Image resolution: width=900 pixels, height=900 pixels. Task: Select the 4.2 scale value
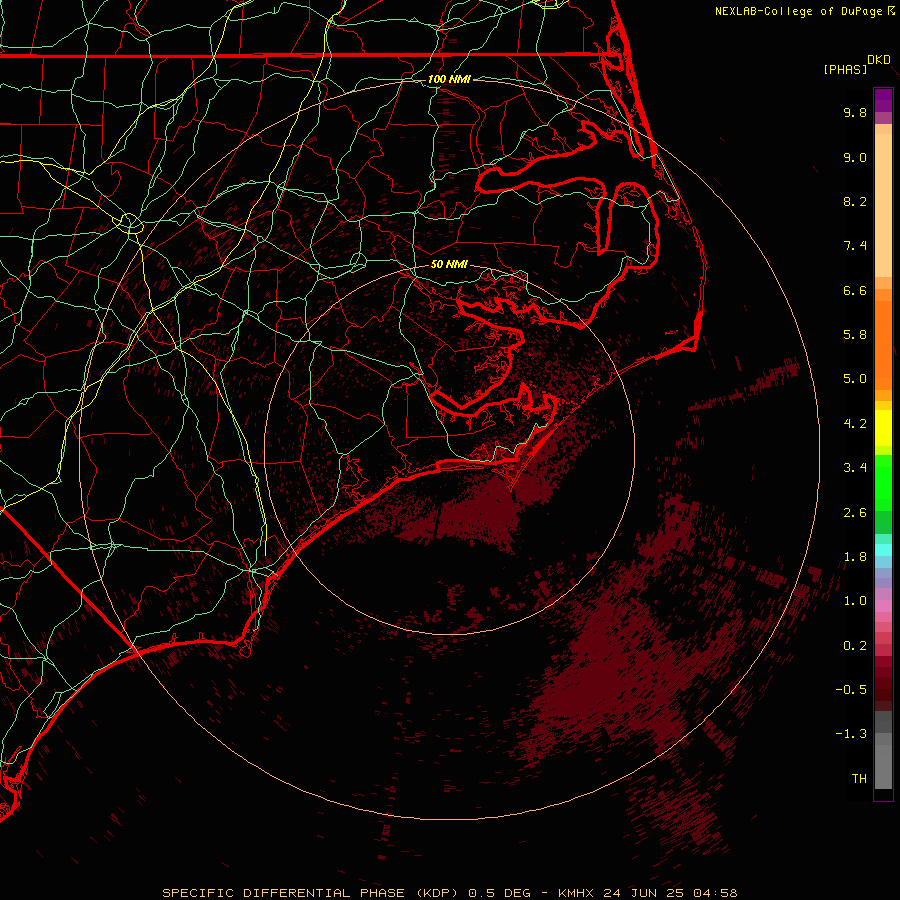(x=855, y=424)
